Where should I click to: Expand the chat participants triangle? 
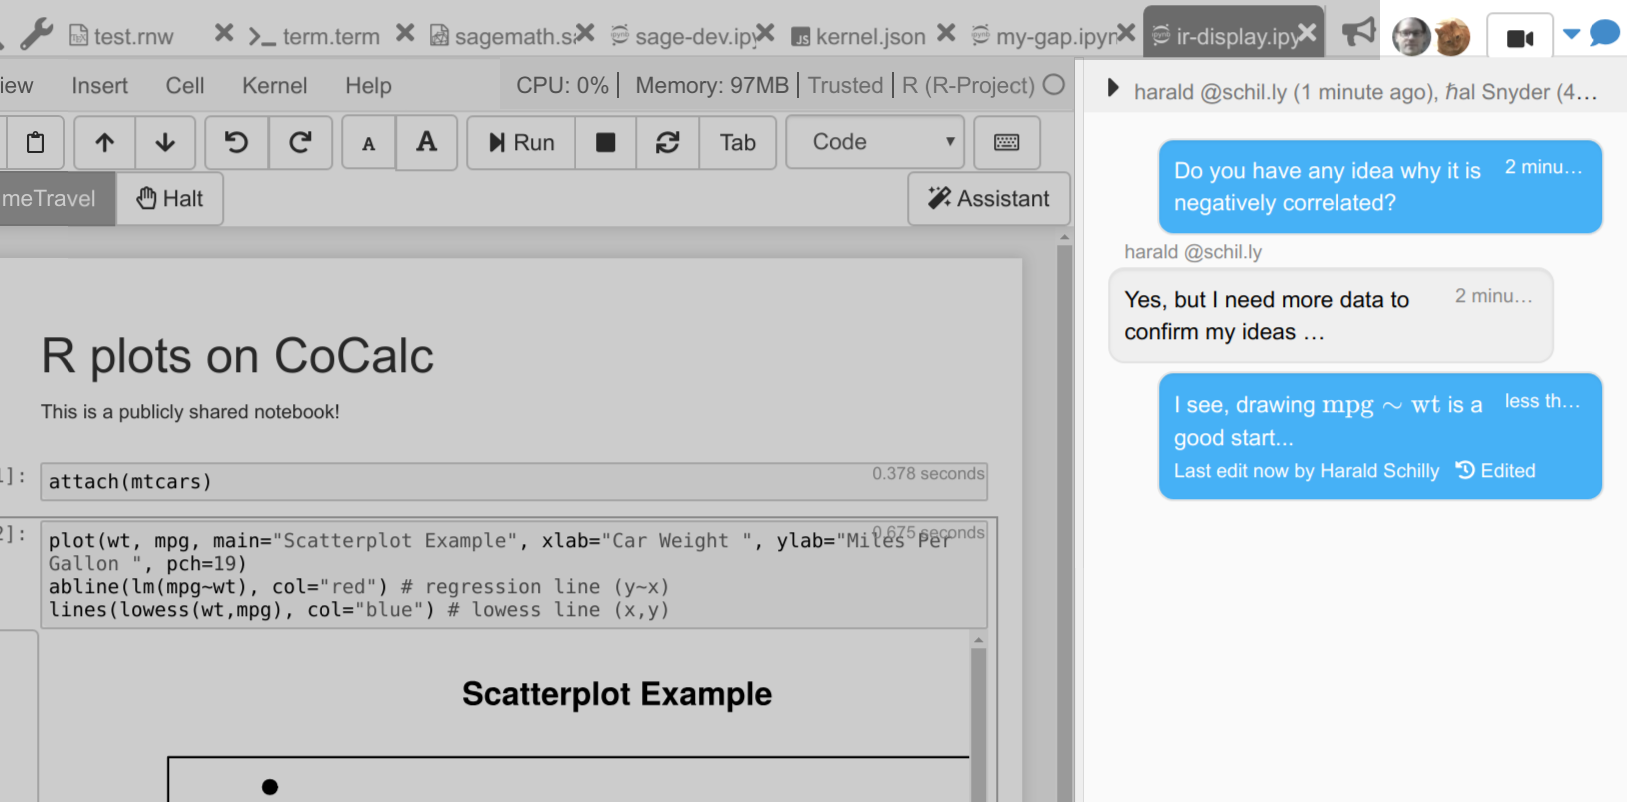[1113, 89]
